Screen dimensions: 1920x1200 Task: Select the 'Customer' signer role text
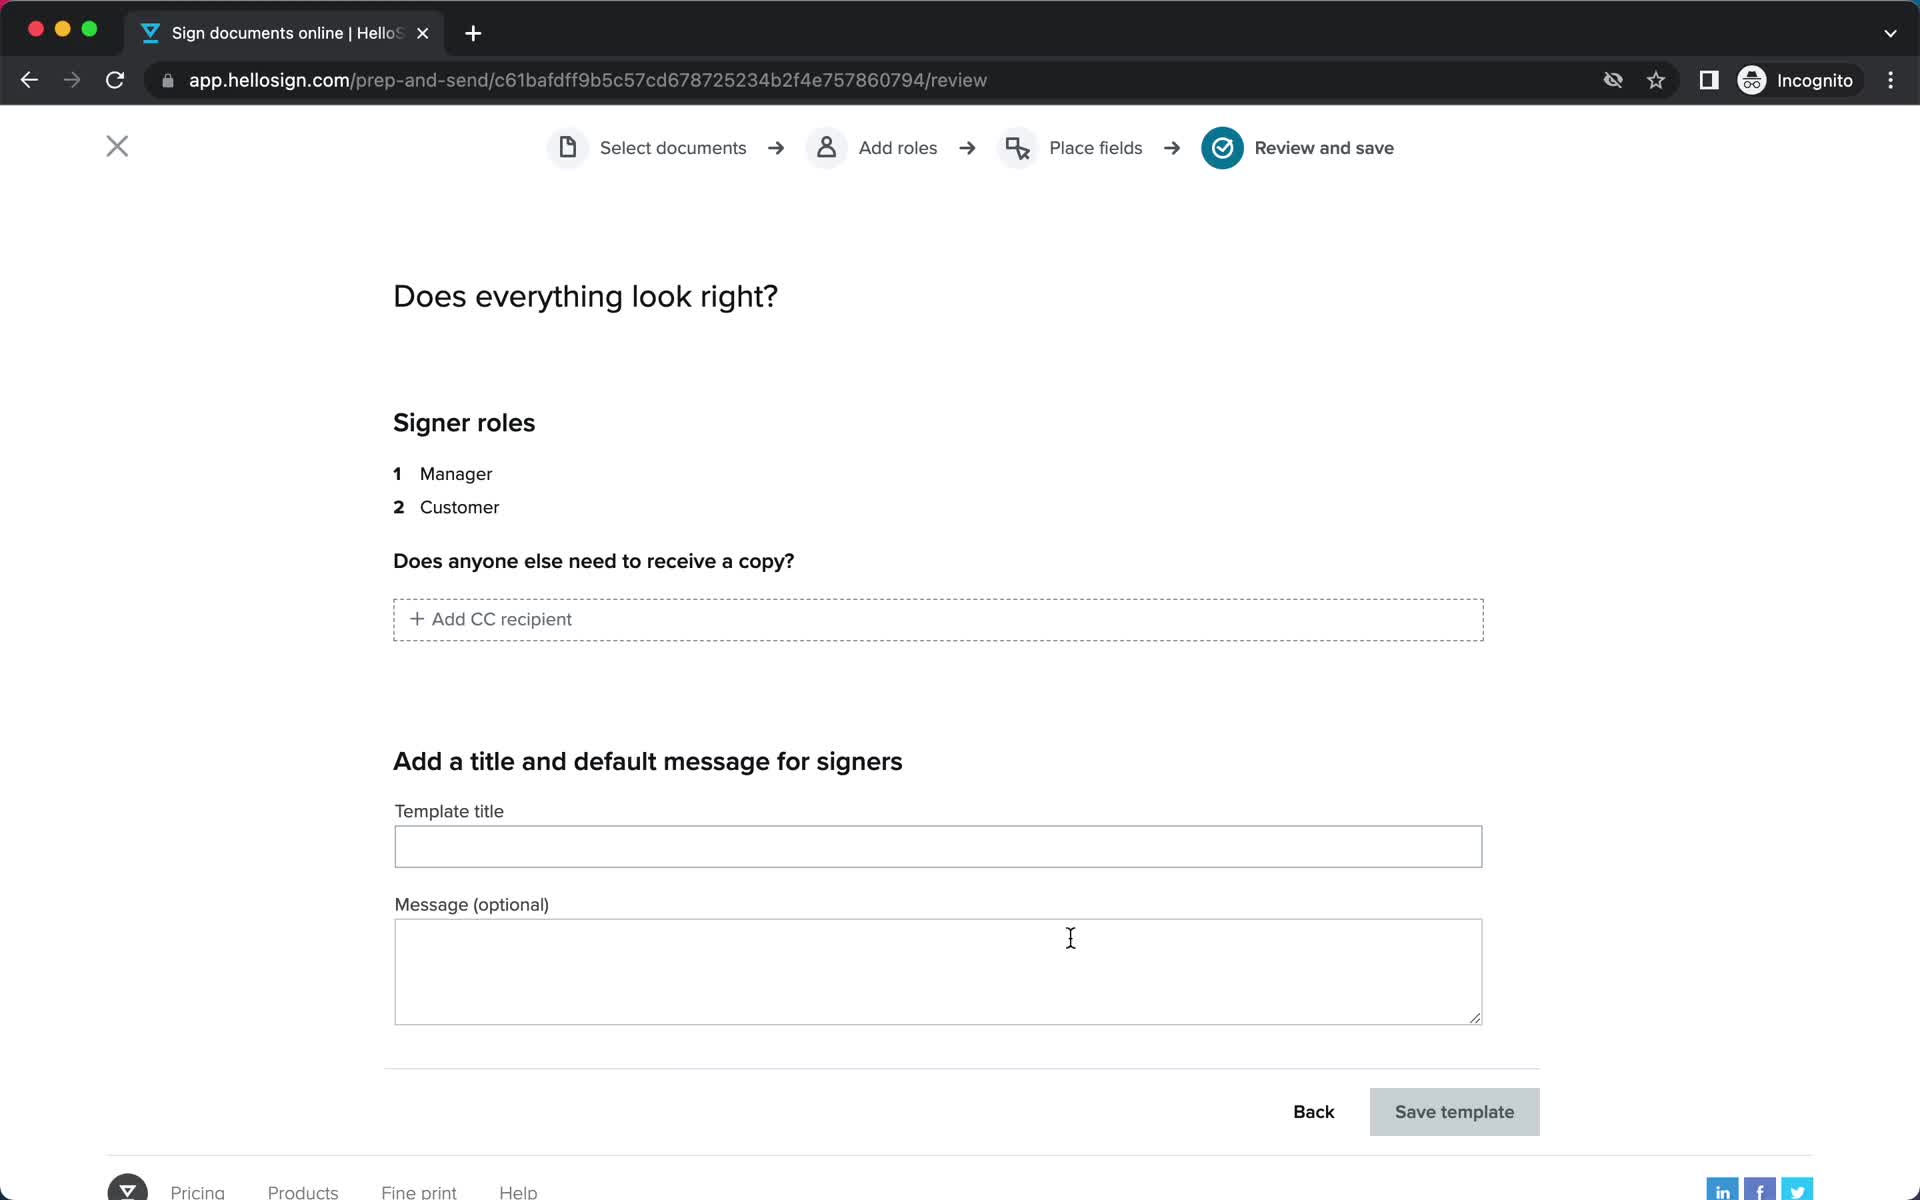[x=459, y=507]
